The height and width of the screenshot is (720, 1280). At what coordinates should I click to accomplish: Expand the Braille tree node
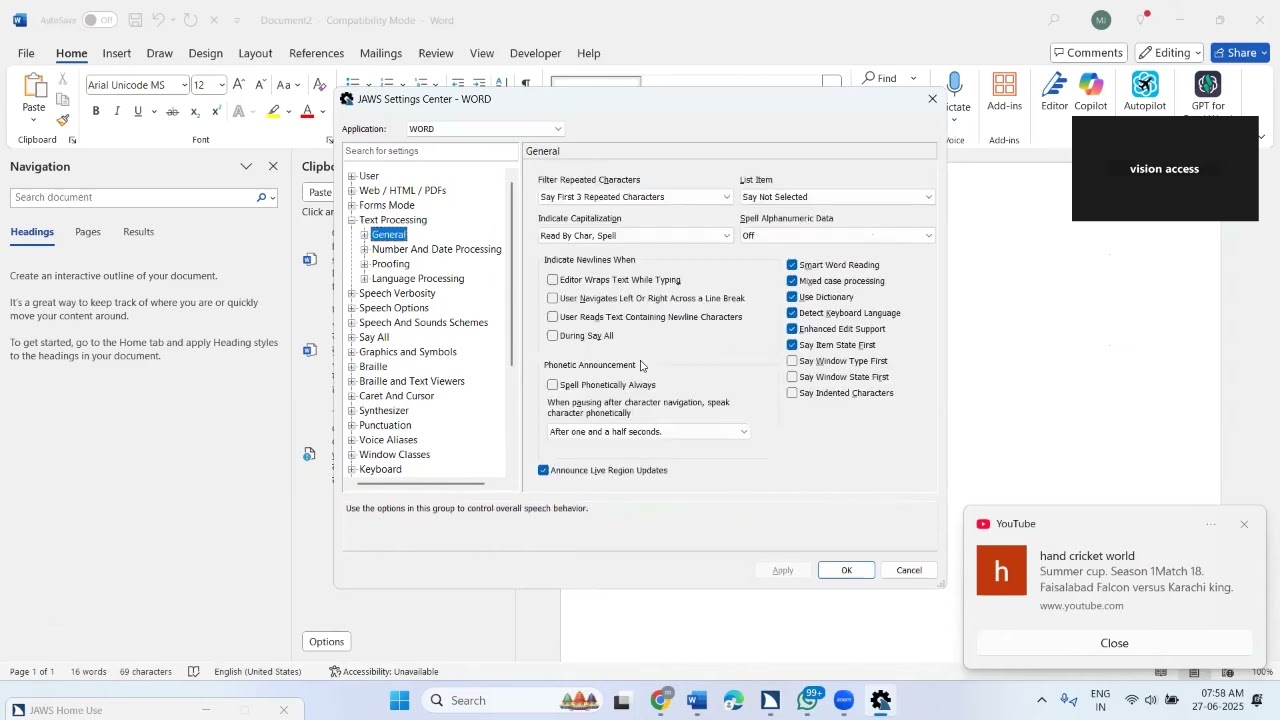352,367
